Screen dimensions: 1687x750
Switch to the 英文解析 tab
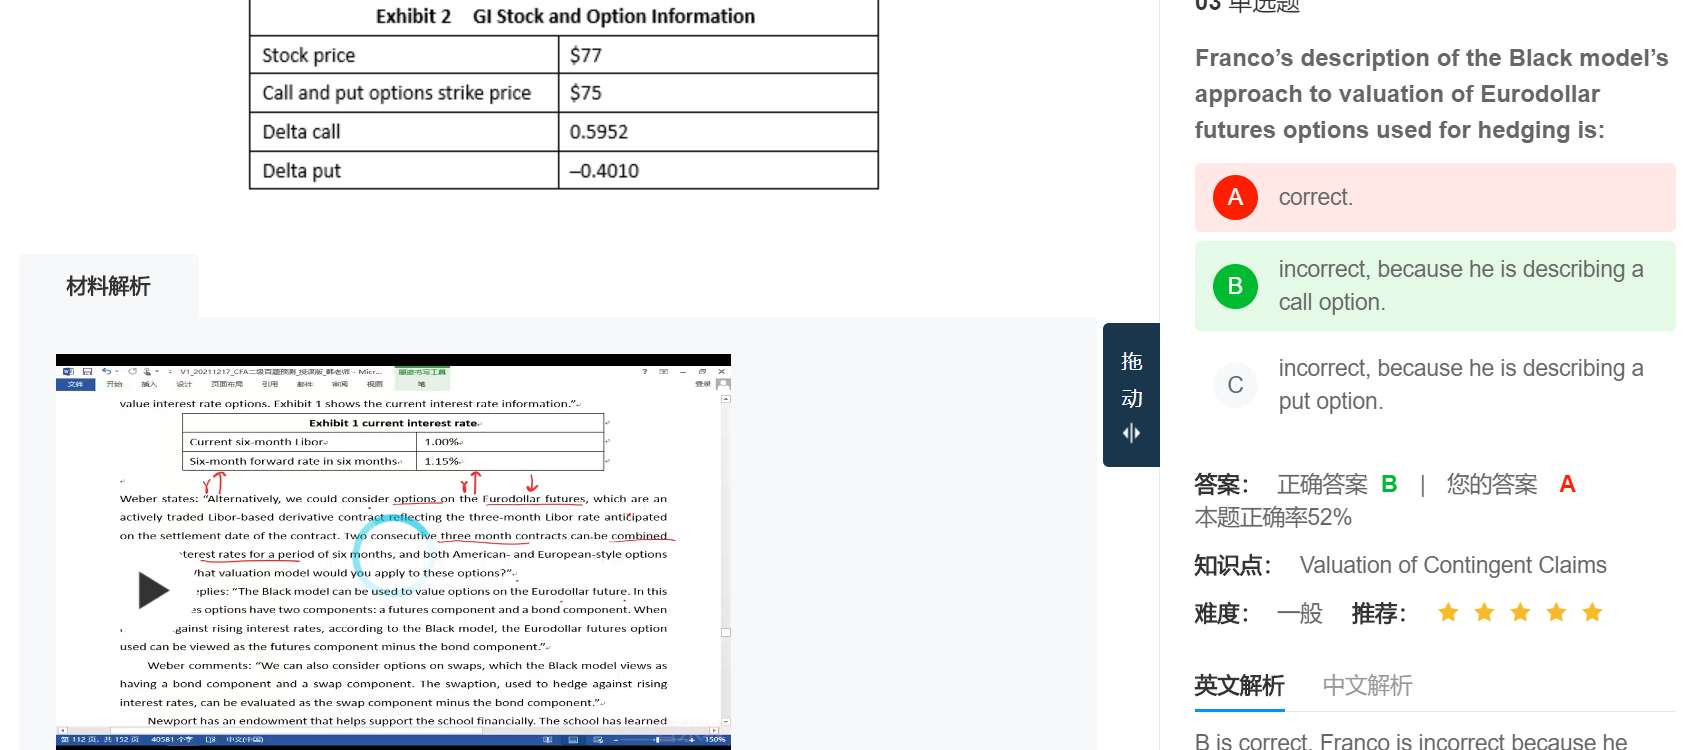1239,686
